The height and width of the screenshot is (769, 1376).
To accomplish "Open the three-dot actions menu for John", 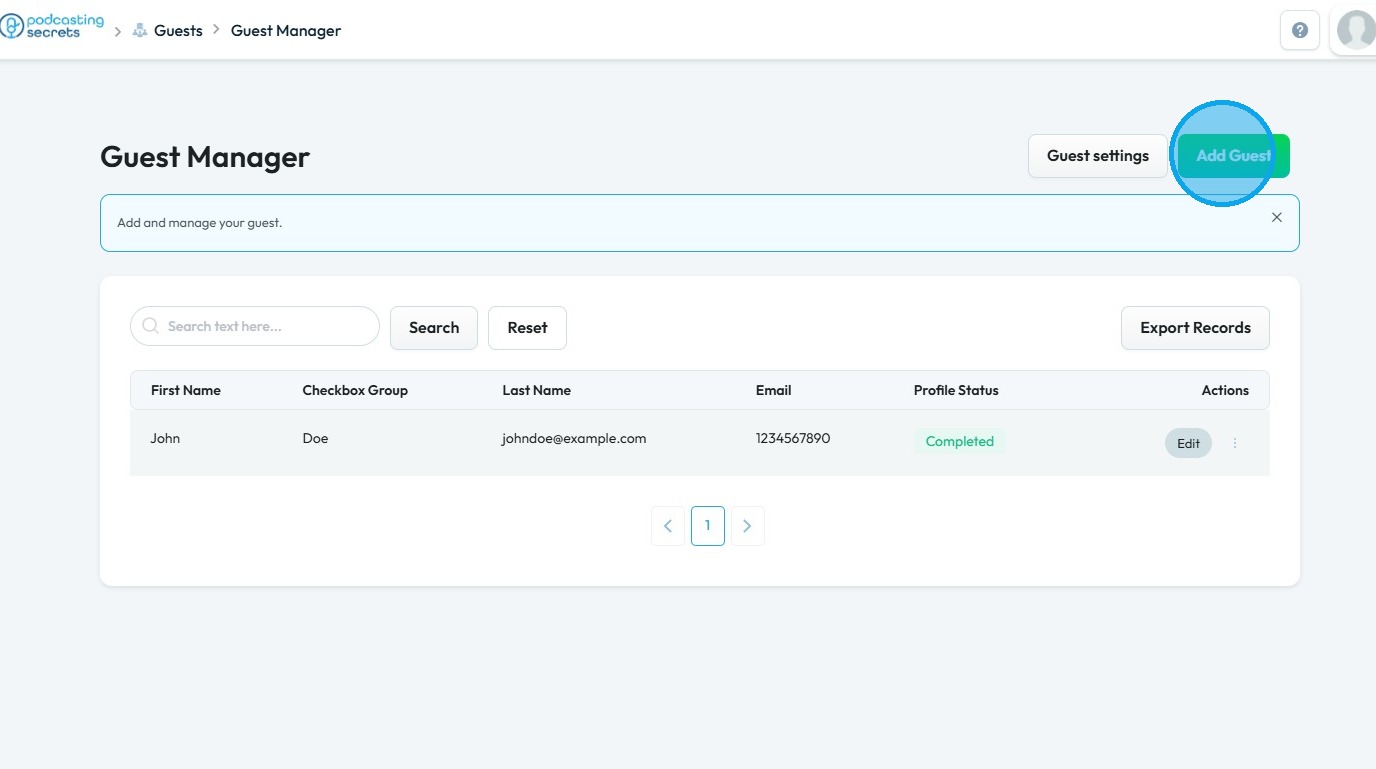I will [x=1235, y=443].
